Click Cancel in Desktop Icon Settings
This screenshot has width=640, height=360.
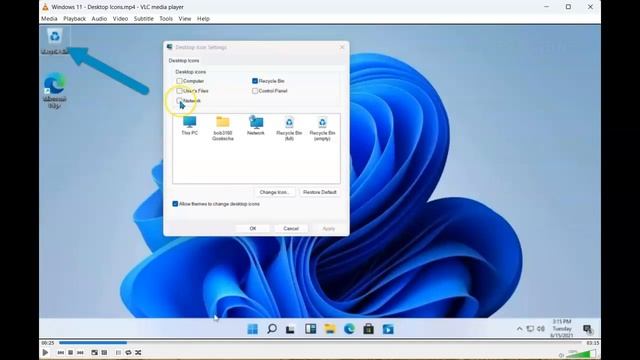(291, 229)
